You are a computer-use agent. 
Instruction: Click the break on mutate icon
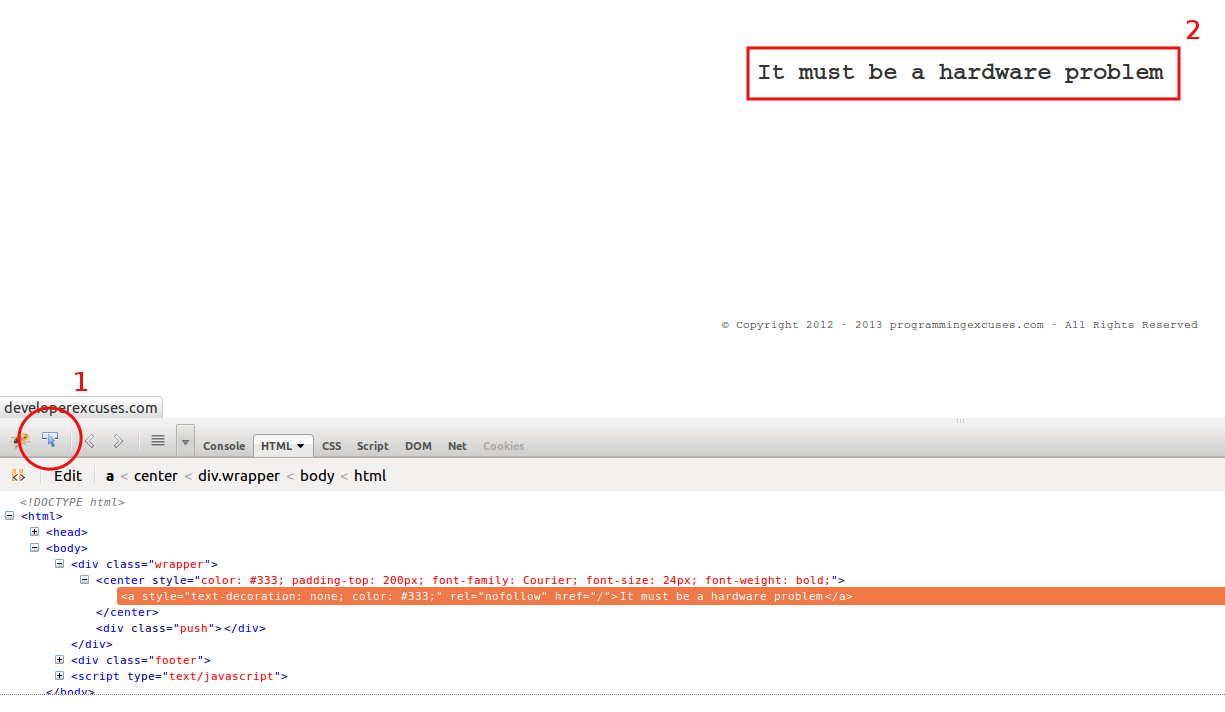point(17,476)
